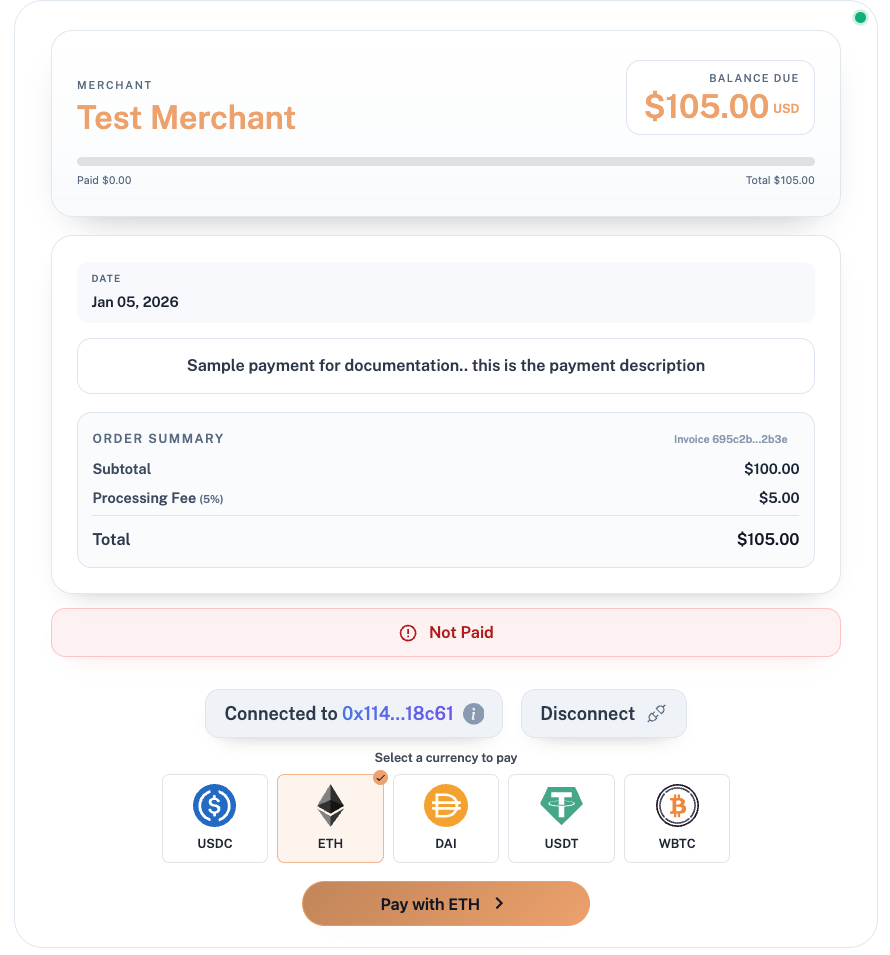Click the USDT Tether icon
This screenshot has width=890, height=955.
pos(561,805)
